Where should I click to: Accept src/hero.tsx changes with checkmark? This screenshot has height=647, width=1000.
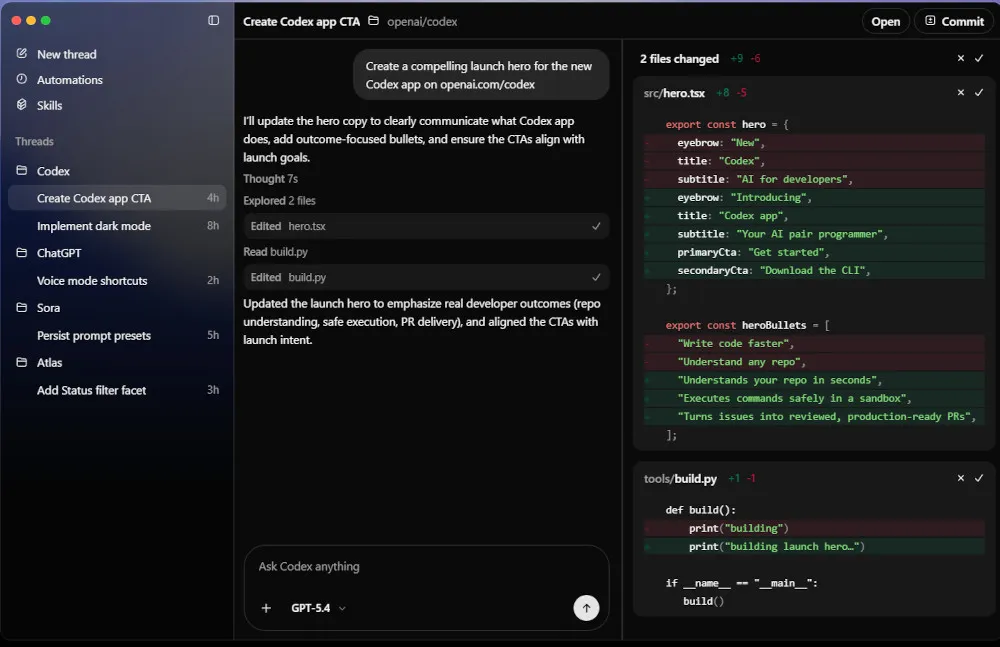979,93
